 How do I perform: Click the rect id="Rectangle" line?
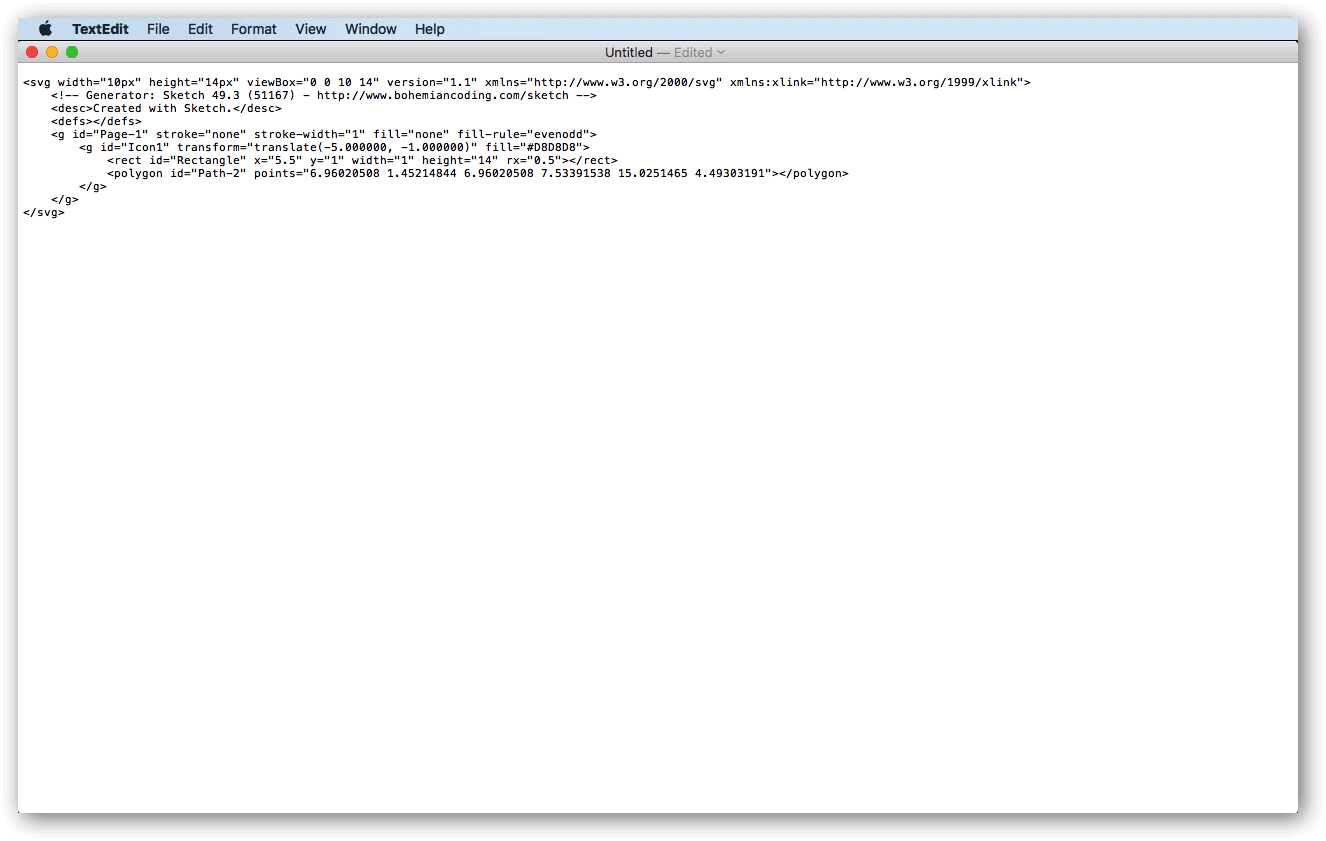pos(362,160)
